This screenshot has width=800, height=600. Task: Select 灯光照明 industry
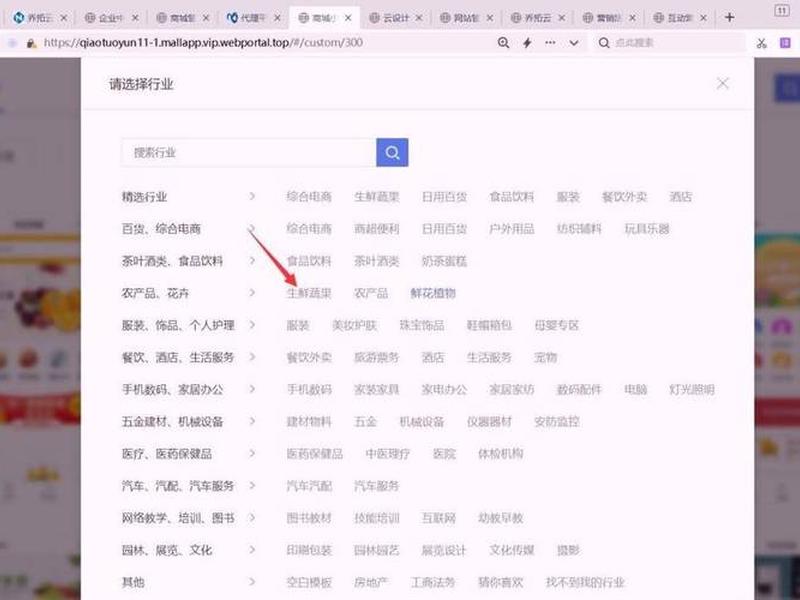[x=692, y=390]
